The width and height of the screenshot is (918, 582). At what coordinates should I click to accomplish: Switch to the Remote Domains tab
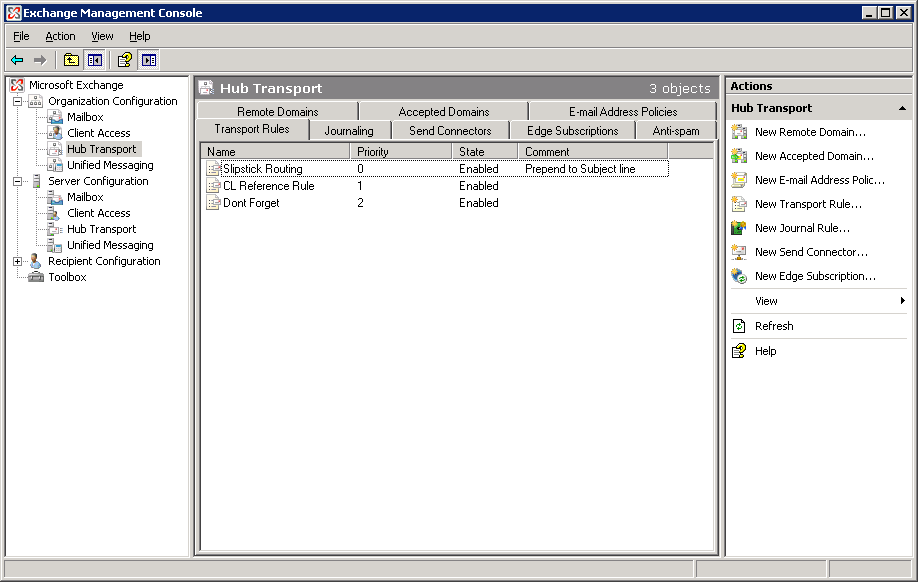278,111
